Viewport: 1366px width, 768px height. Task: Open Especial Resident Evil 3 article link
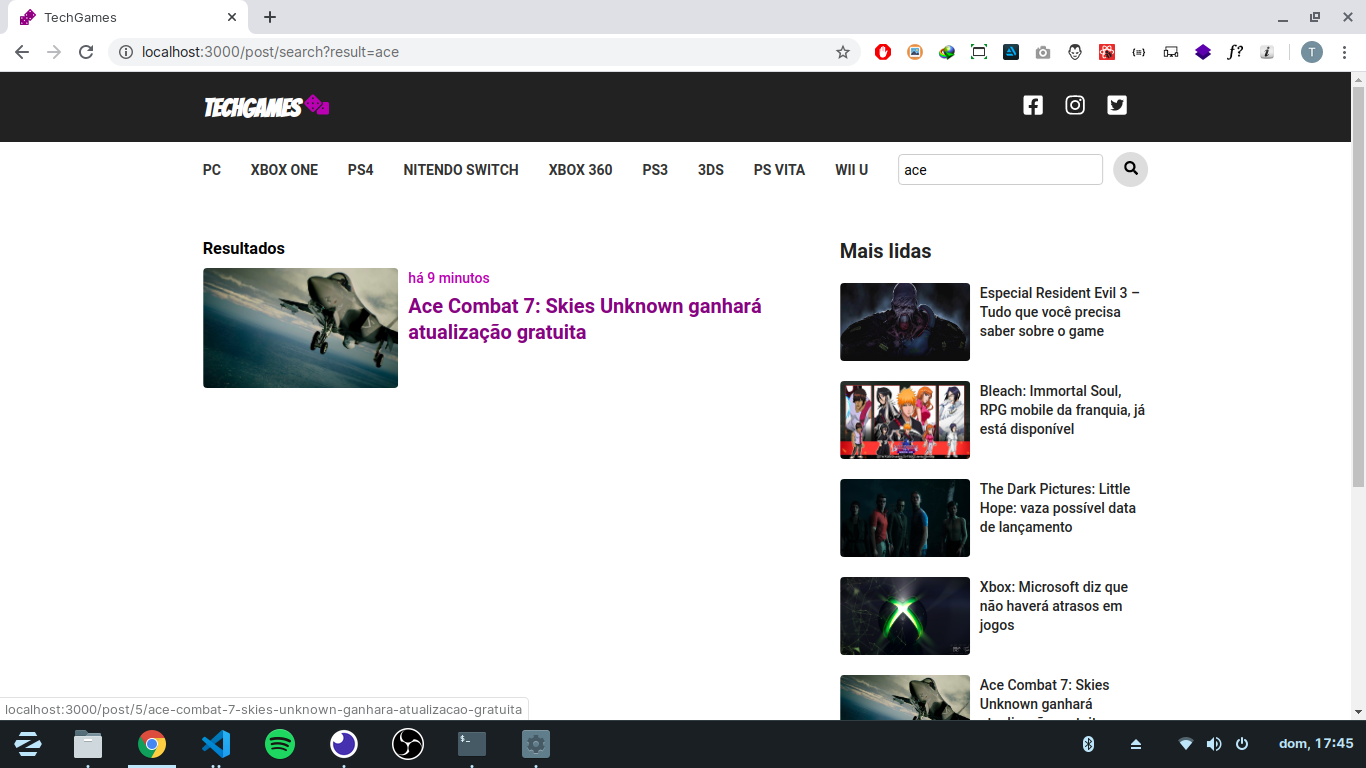tap(1060, 312)
